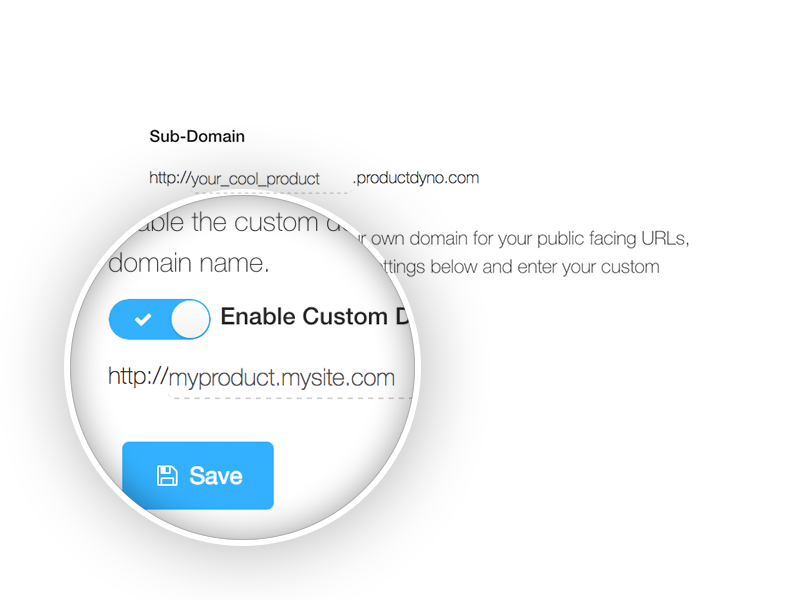Image resolution: width=800 pixels, height=600 pixels.
Task: Toggle the Enable Custom Domain switch
Action: pyautogui.click(x=159, y=319)
